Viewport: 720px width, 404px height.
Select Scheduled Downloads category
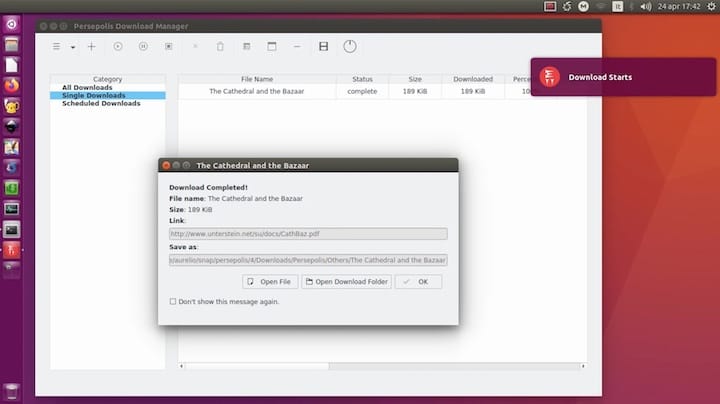(101, 103)
